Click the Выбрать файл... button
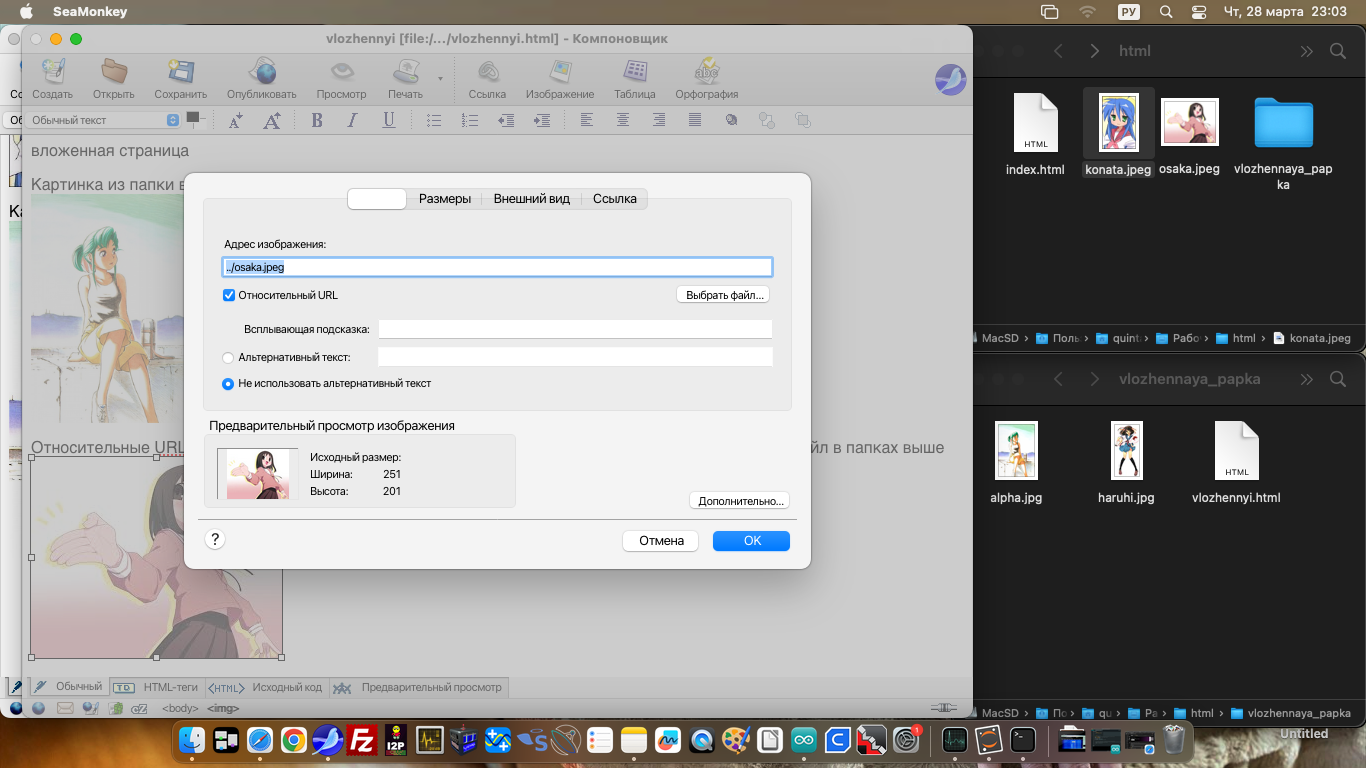The image size is (1366, 768). 725,295
